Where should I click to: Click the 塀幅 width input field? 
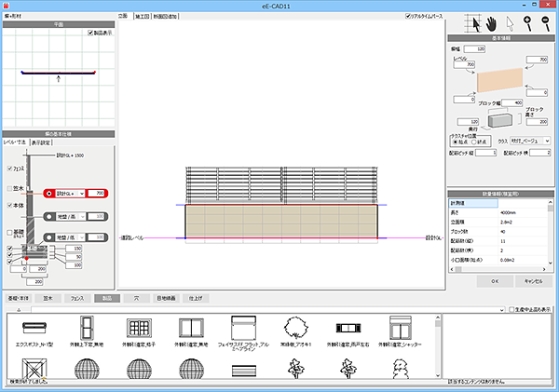475,49
